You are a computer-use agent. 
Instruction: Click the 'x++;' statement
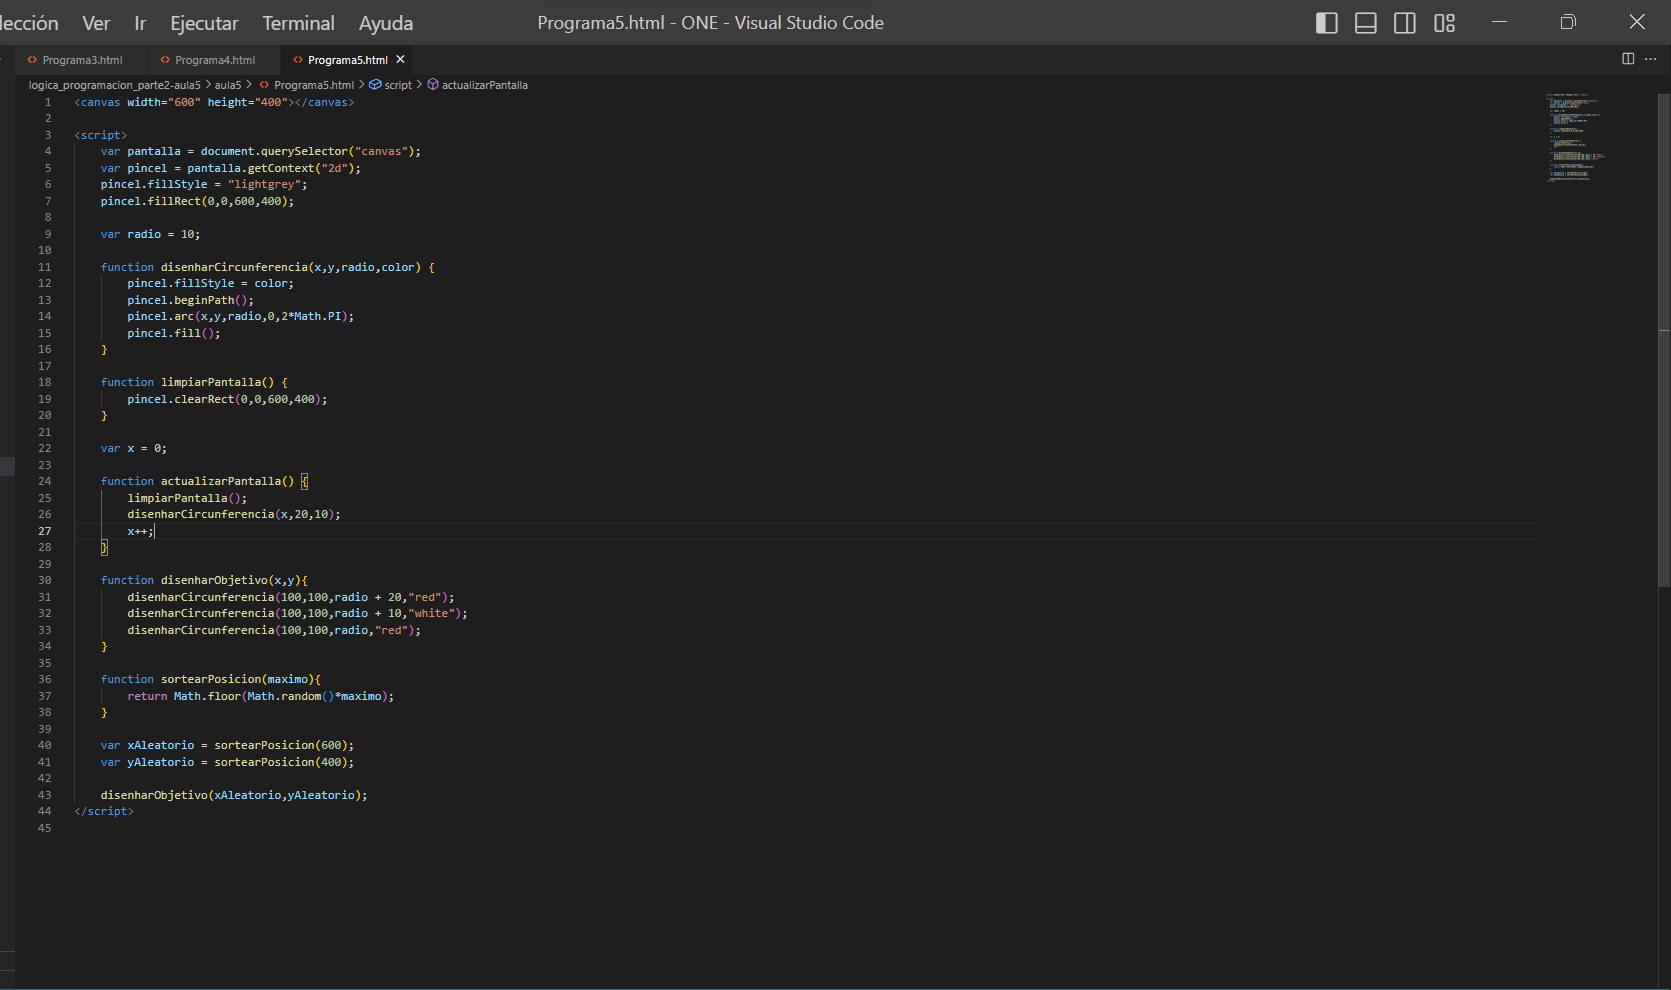click(x=140, y=531)
